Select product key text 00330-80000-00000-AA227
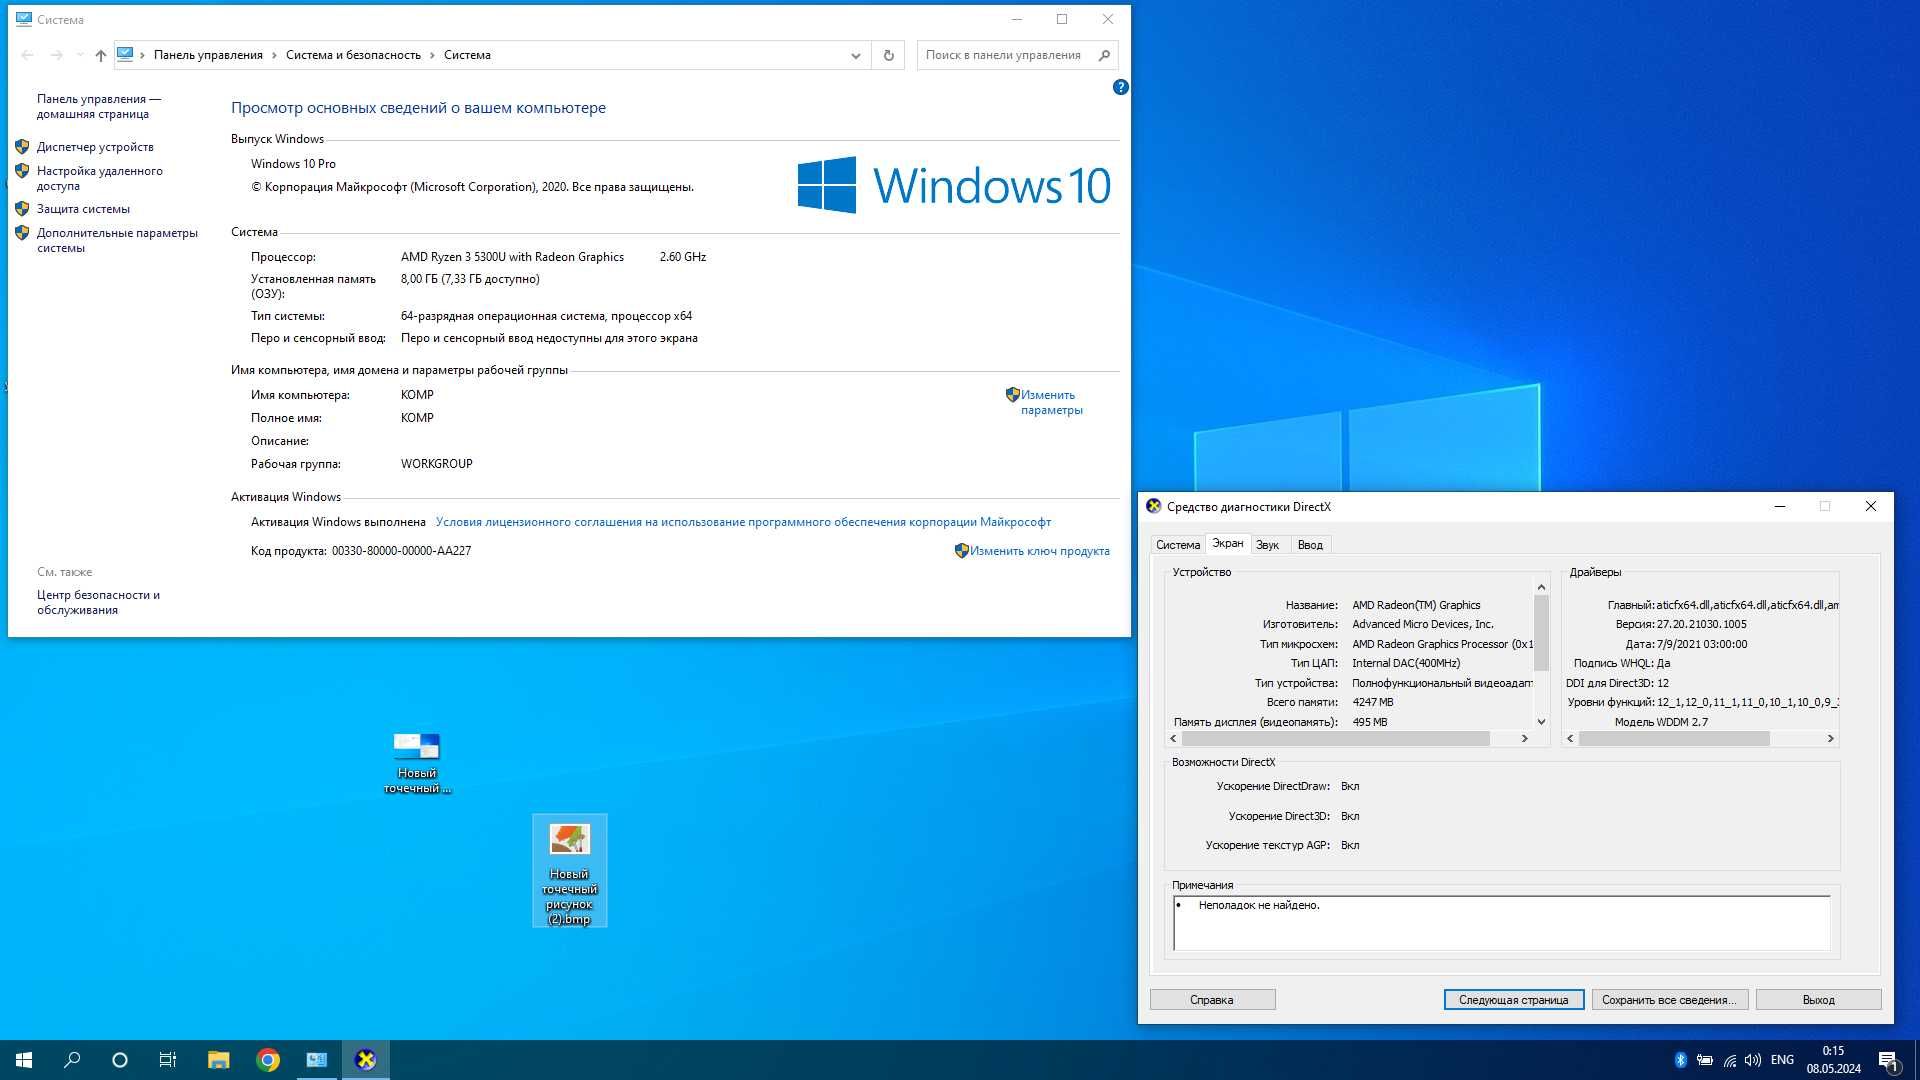 tap(401, 551)
